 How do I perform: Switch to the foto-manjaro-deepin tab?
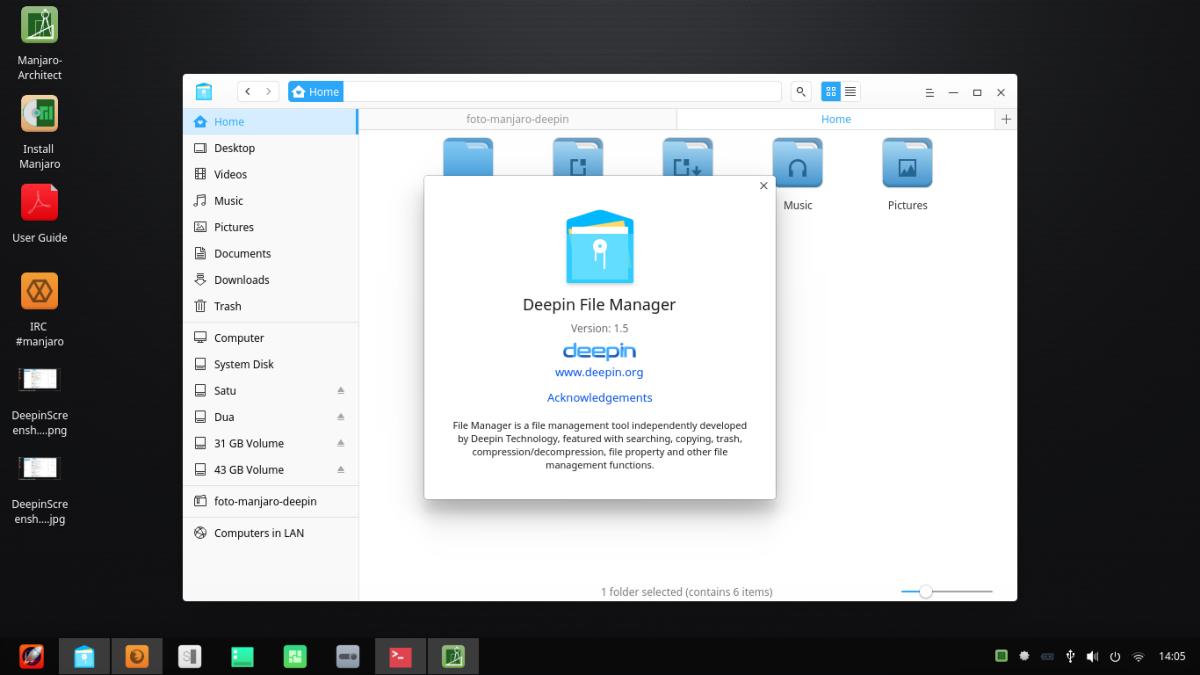517,119
